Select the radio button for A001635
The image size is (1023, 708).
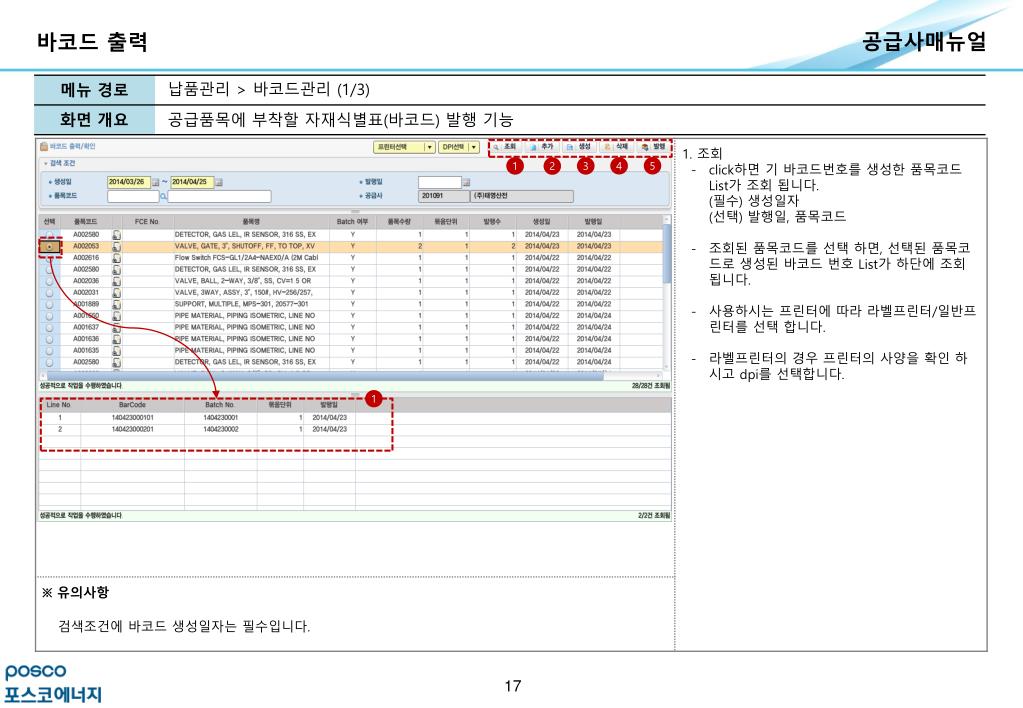tap(50, 350)
